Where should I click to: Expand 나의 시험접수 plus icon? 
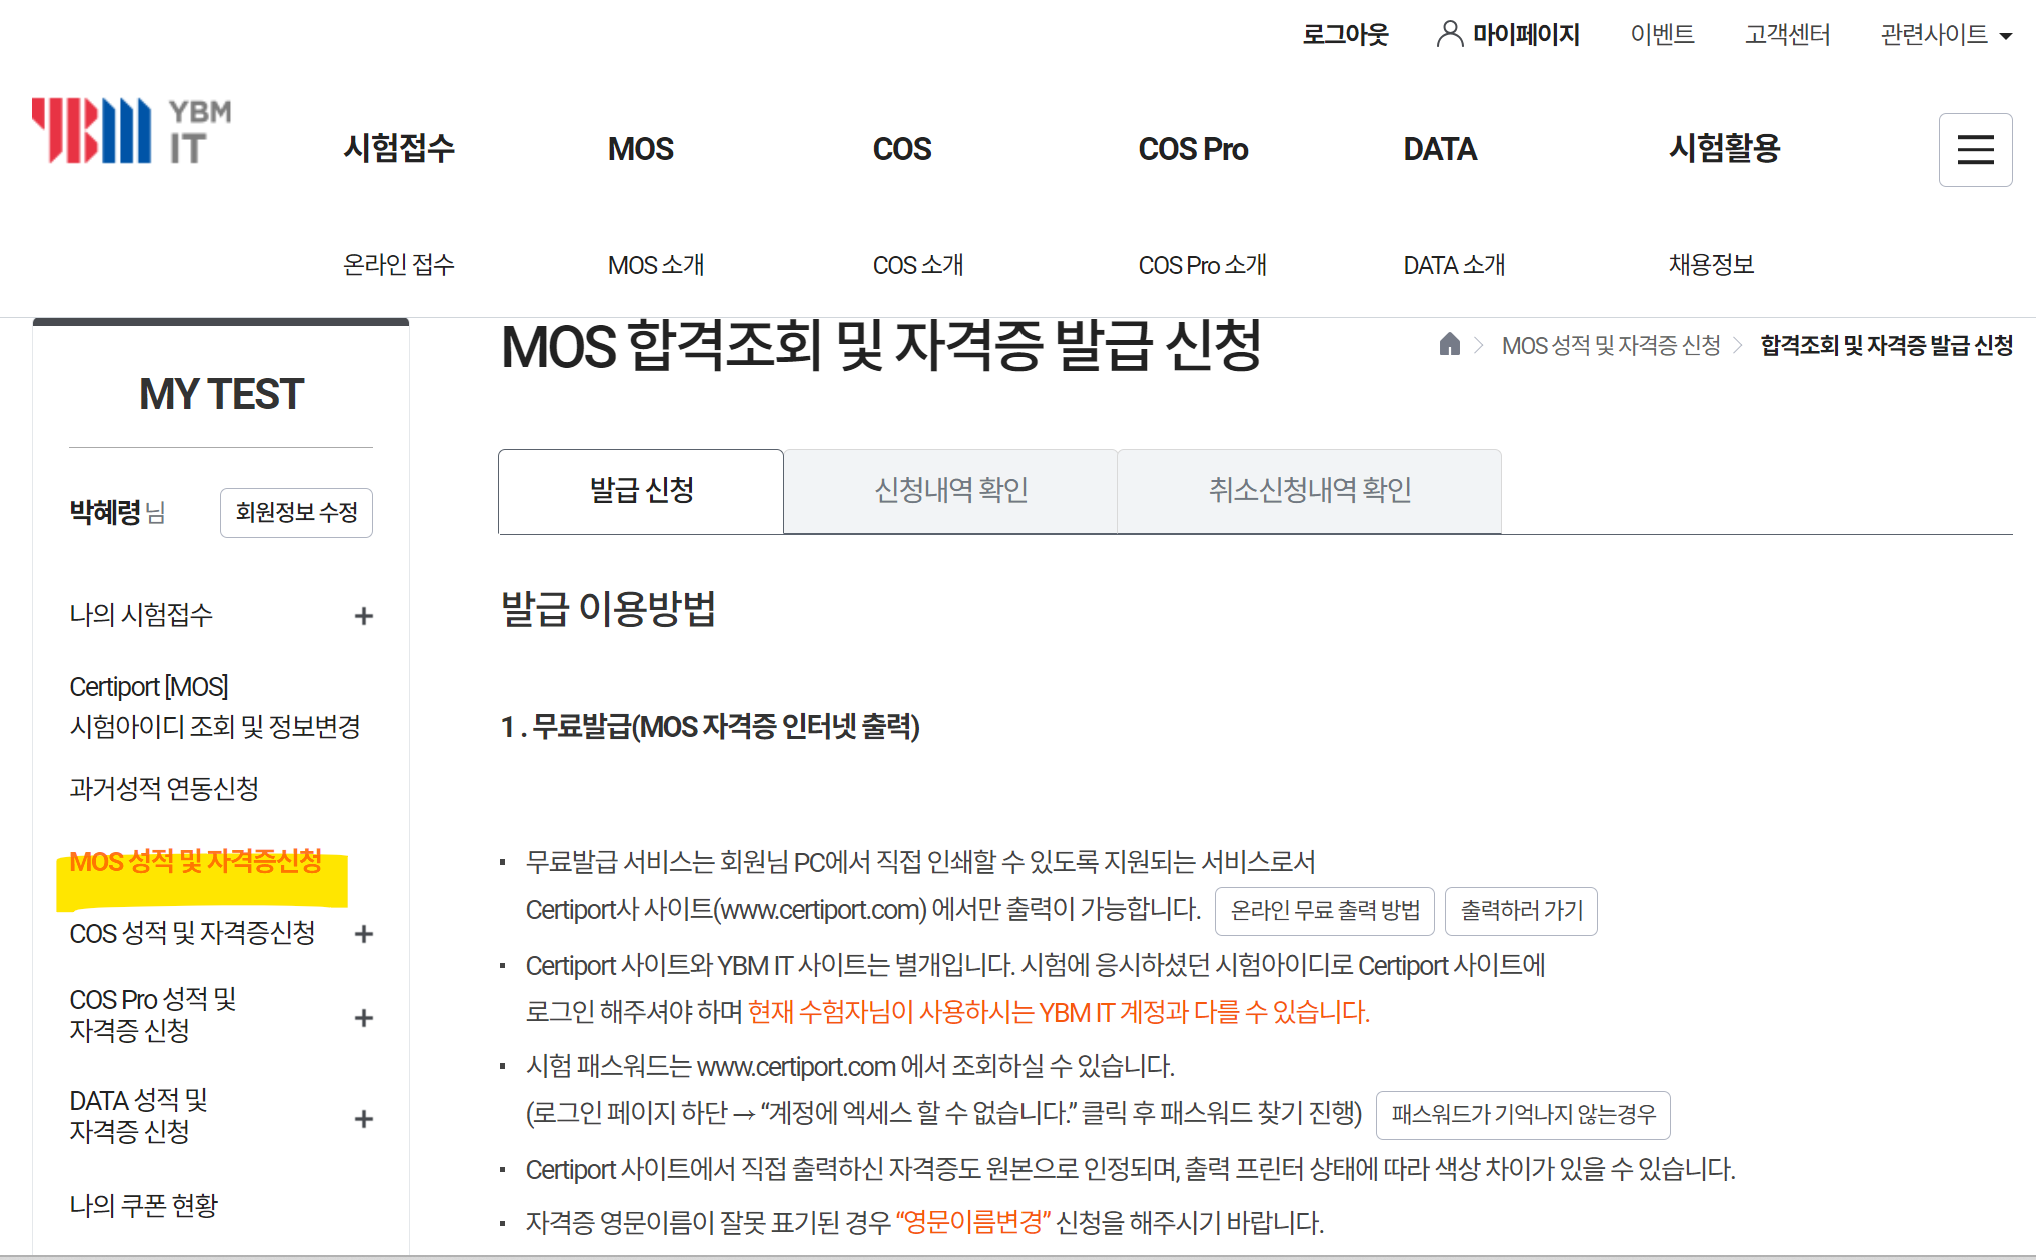pyautogui.click(x=364, y=616)
